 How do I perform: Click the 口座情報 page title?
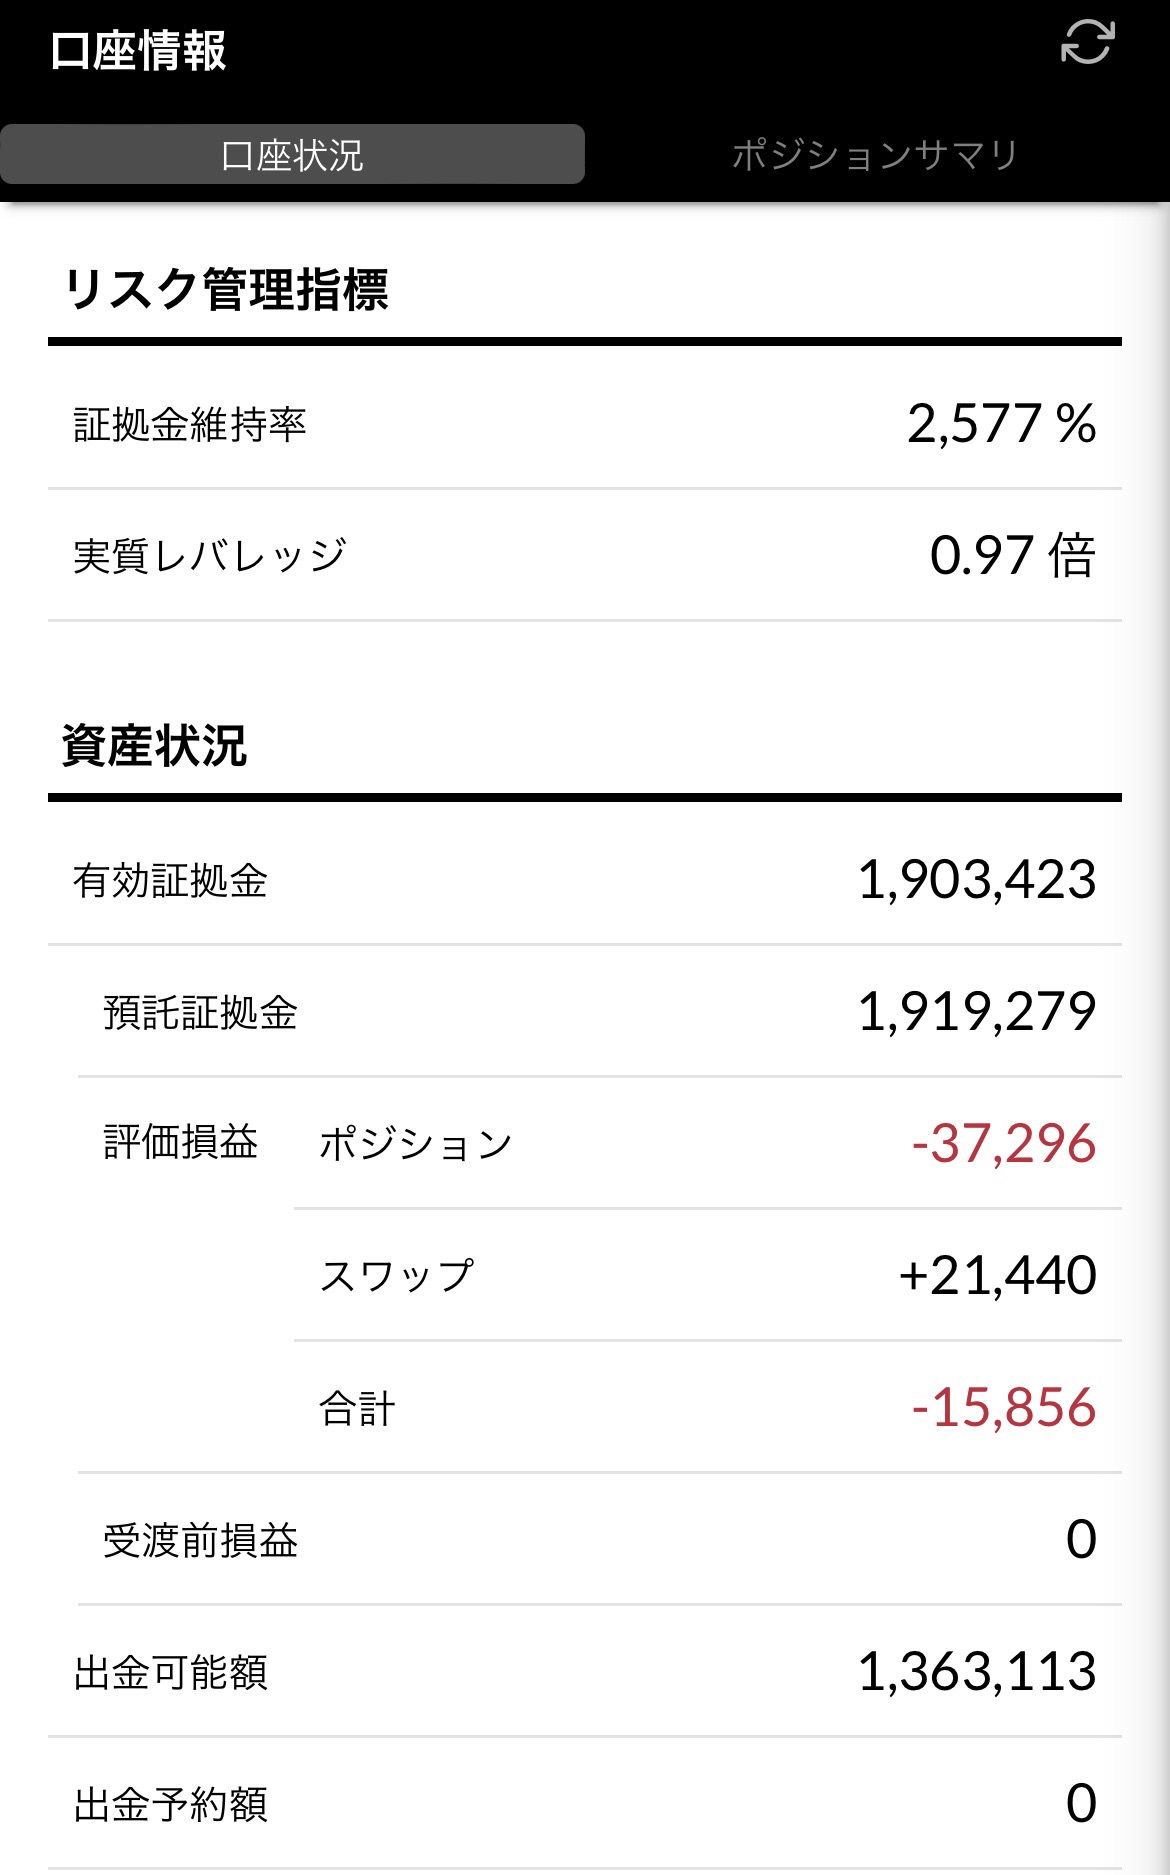click(138, 51)
